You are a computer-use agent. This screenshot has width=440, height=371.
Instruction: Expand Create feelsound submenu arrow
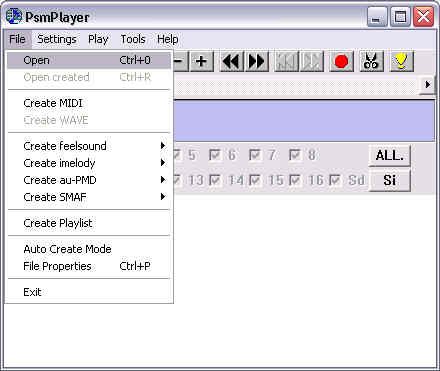point(163,146)
